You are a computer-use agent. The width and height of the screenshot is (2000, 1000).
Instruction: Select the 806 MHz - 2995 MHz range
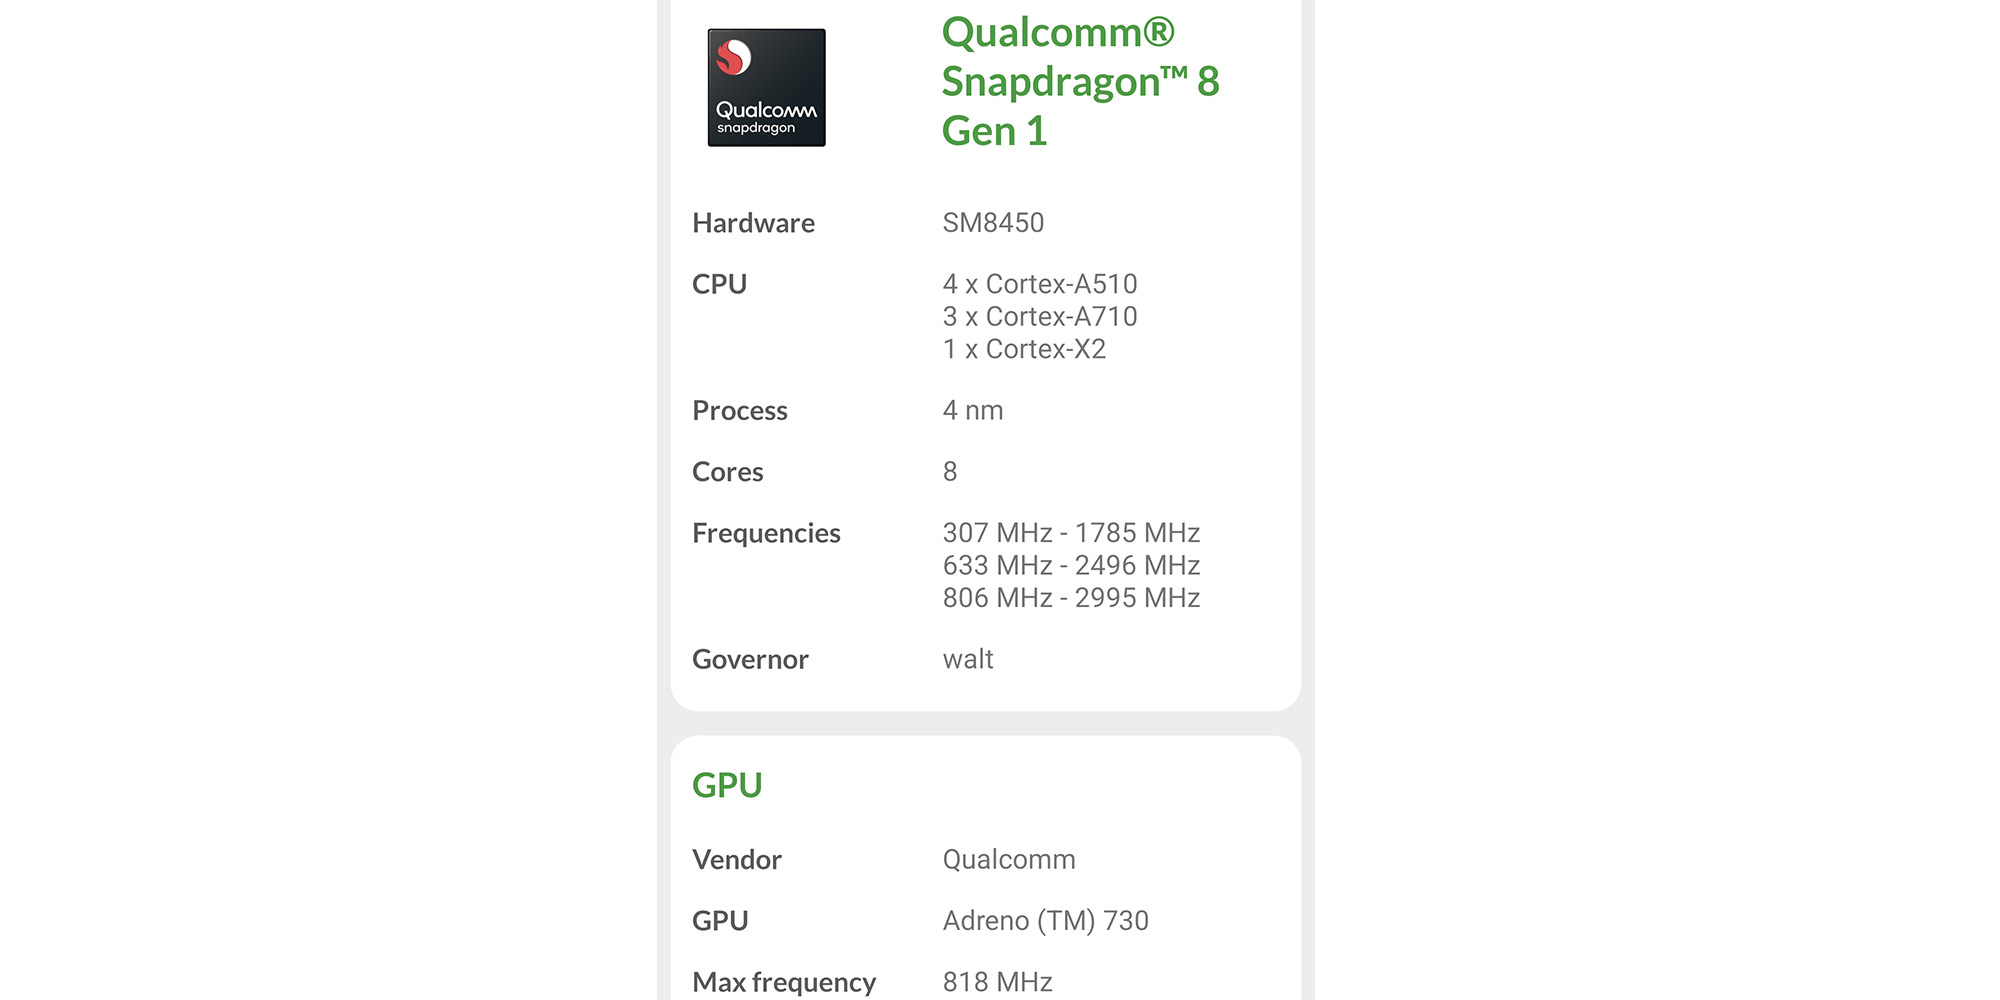point(1071,598)
